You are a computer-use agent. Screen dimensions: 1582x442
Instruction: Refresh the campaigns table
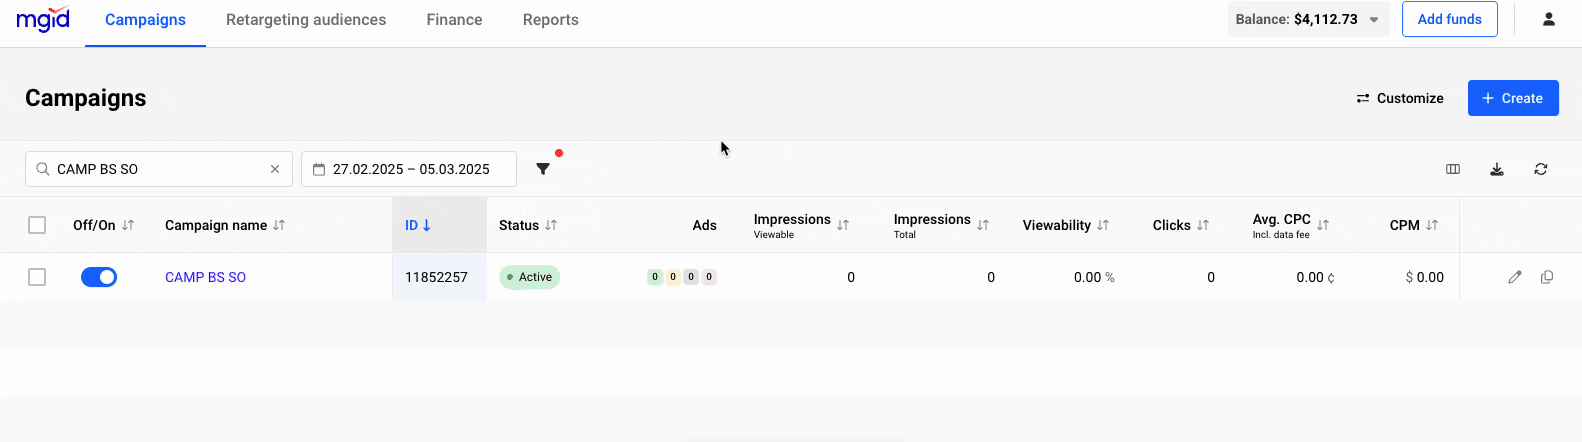1541,169
